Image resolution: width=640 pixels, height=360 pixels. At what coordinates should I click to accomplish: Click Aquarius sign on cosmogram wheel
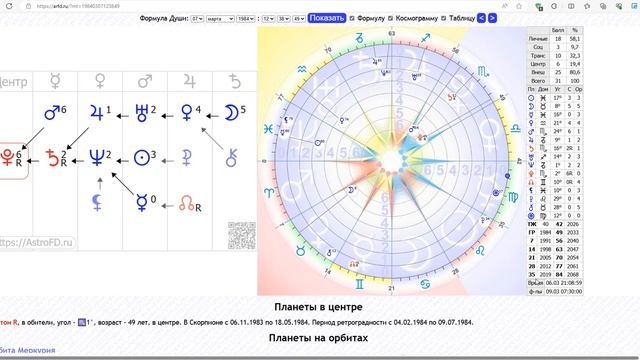tap(302, 69)
